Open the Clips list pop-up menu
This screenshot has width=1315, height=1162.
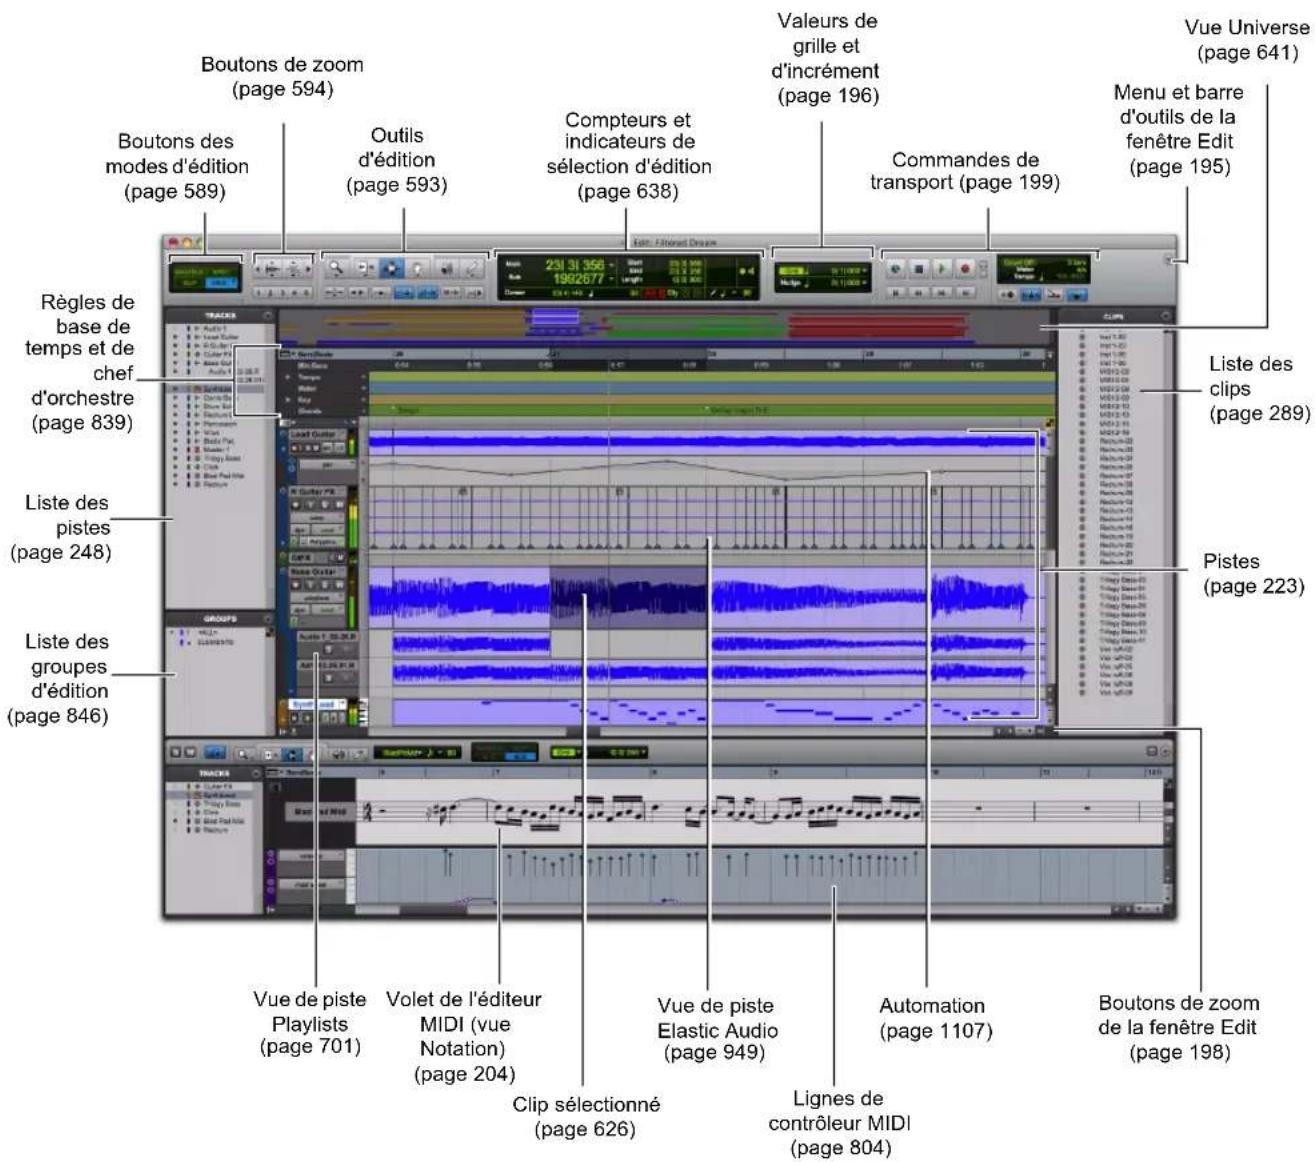(x=1165, y=316)
